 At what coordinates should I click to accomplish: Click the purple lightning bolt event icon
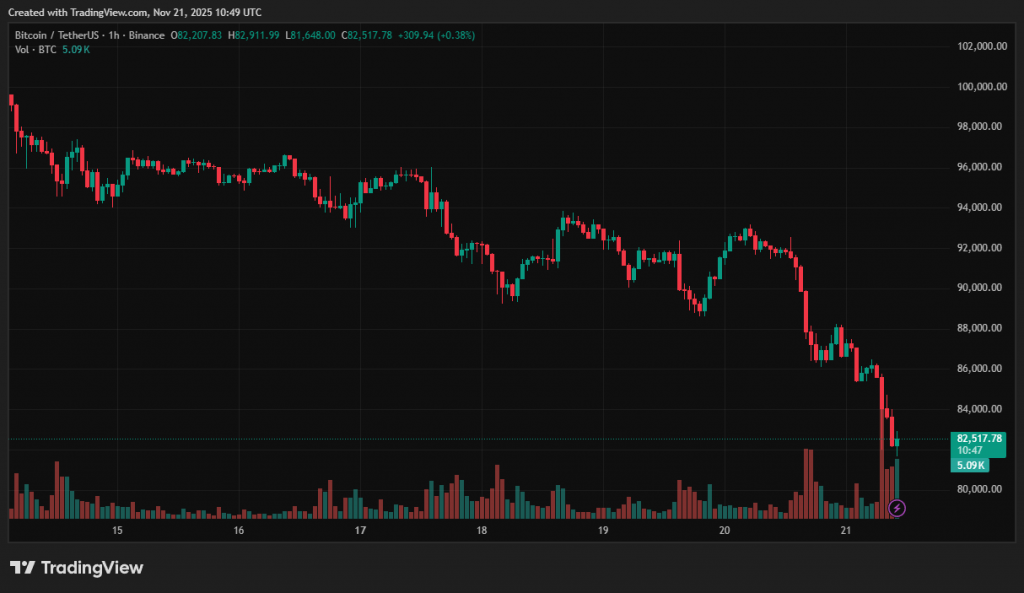pyautogui.click(x=897, y=508)
